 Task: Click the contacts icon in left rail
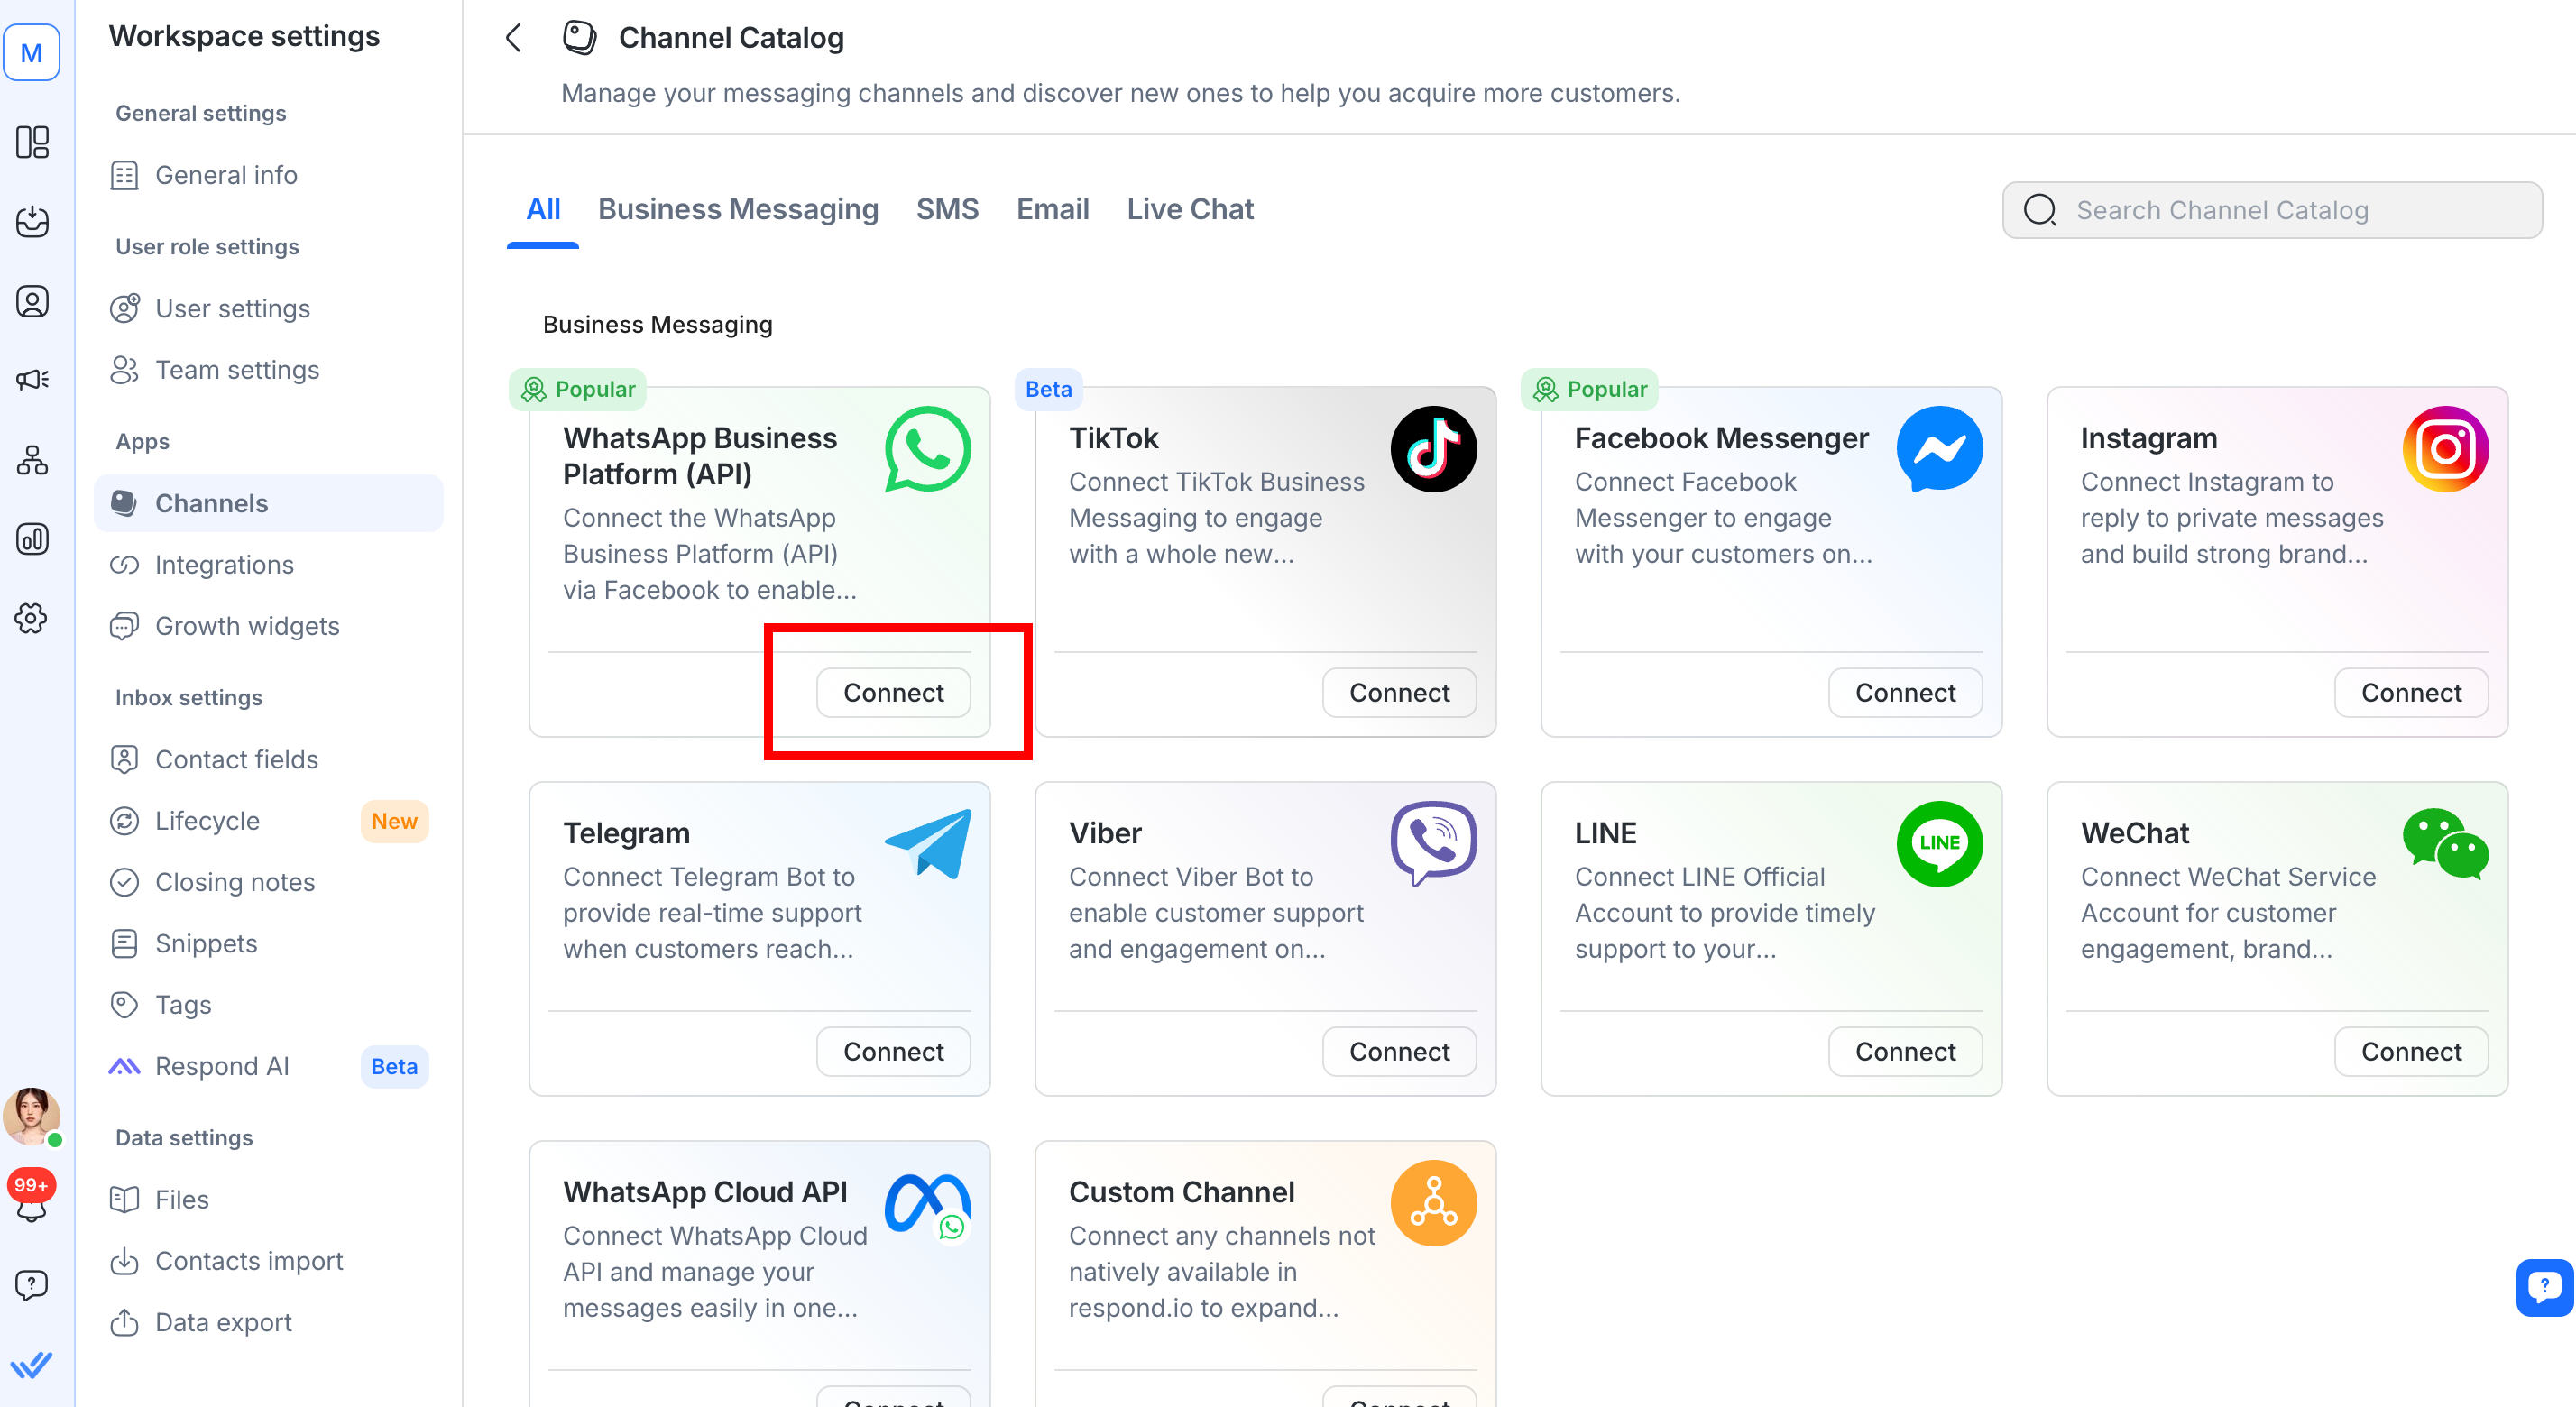[x=32, y=301]
